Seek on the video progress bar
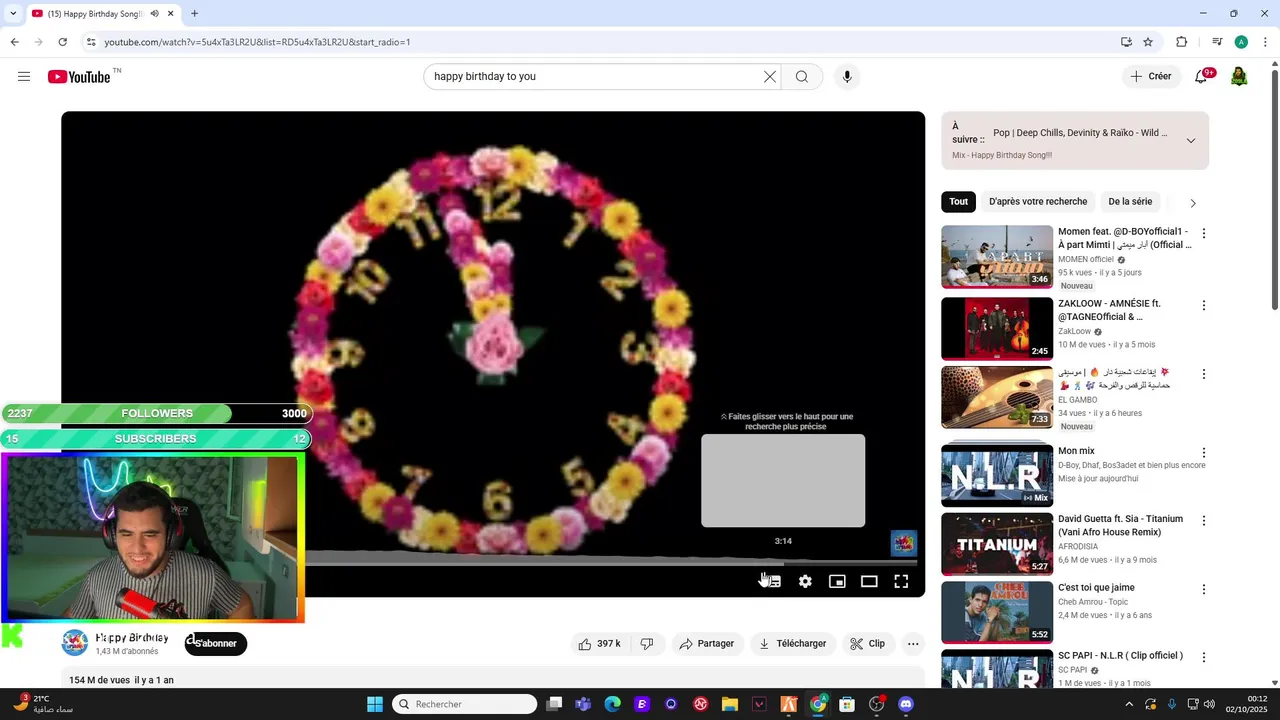This screenshot has height=720, width=1280. (x=610, y=563)
